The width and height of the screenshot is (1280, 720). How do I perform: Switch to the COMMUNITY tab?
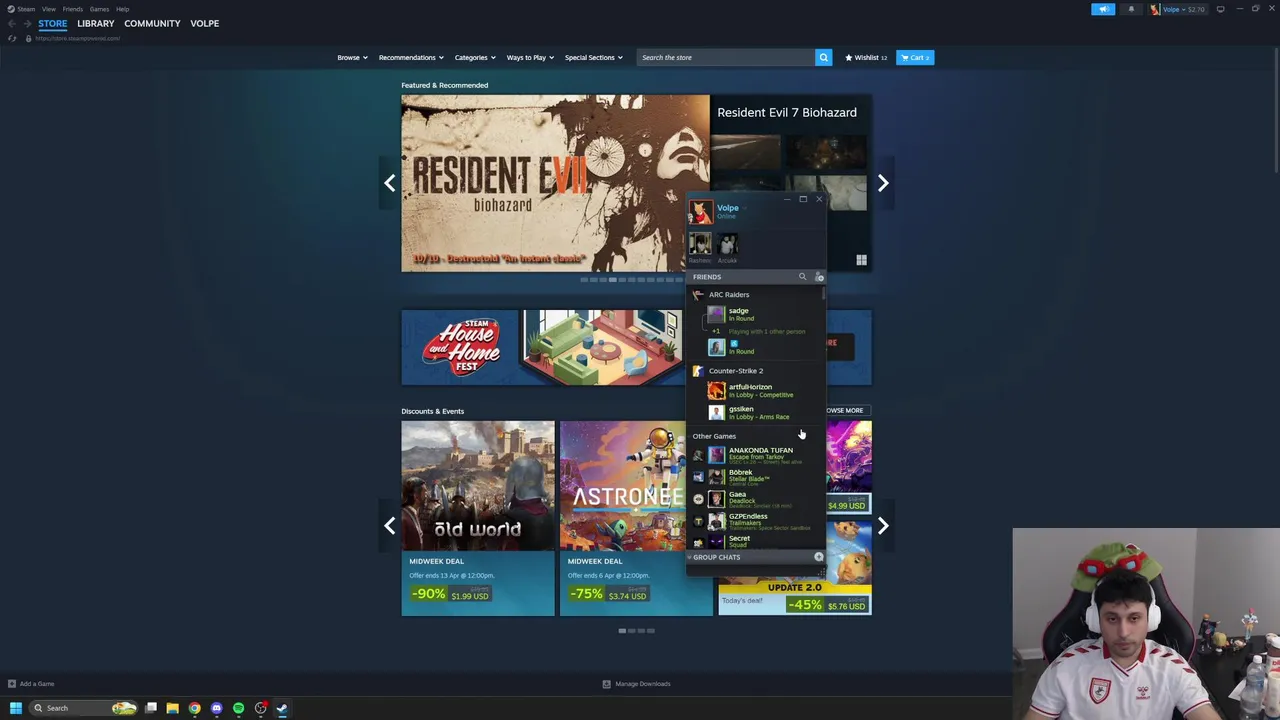point(152,23)
